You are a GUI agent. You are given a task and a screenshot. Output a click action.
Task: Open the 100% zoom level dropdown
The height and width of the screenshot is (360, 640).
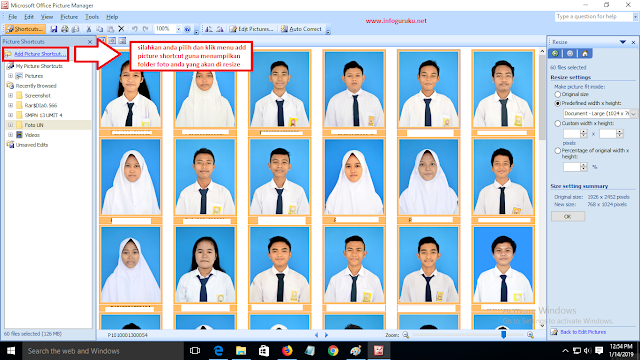coord(178,29)
